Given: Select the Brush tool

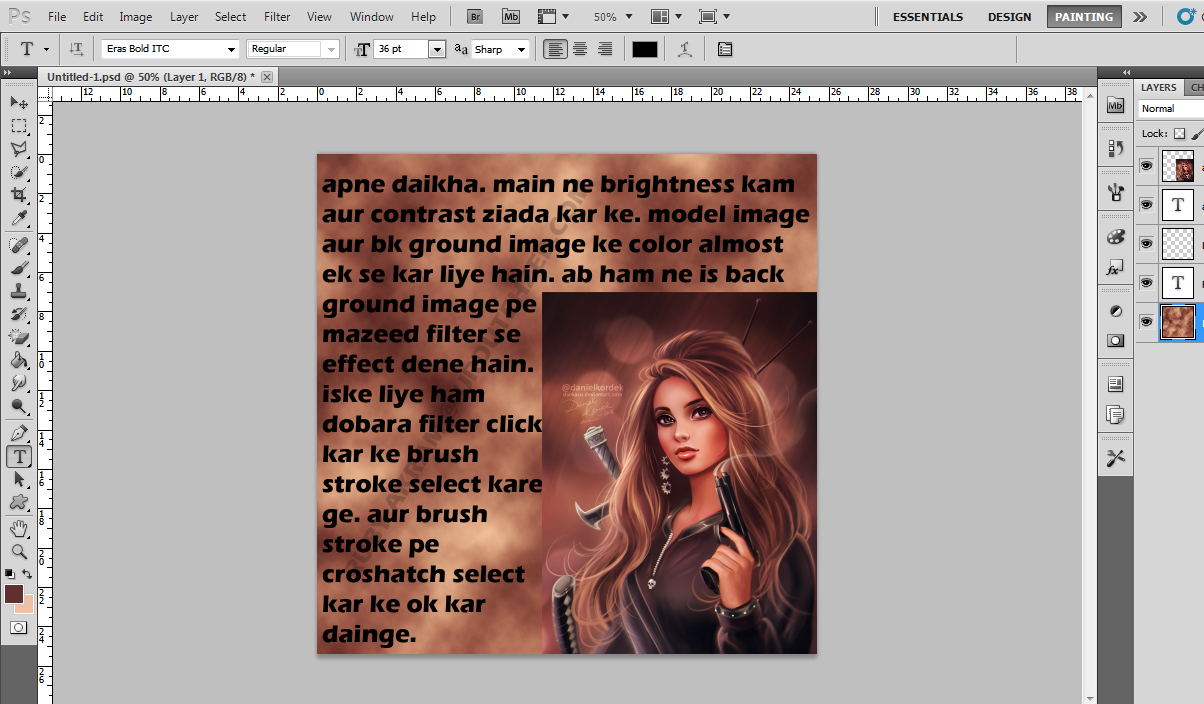Looking at the screenshot, I should click(x=19, y=268).
